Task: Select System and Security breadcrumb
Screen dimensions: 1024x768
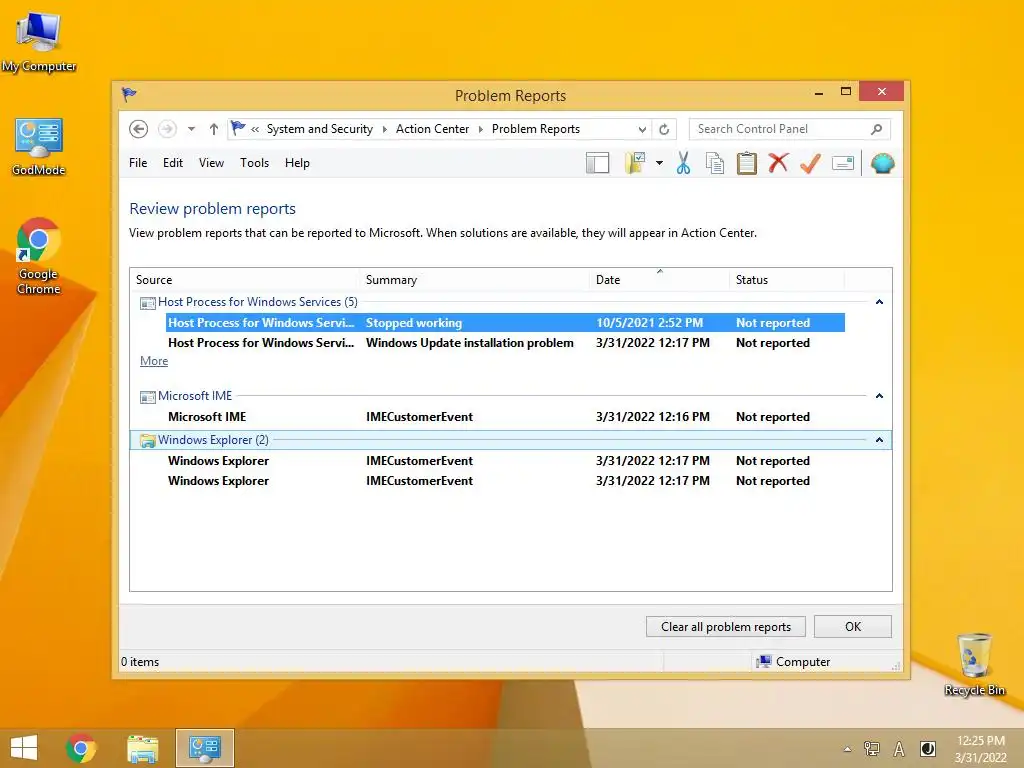Action: (320, 129)
